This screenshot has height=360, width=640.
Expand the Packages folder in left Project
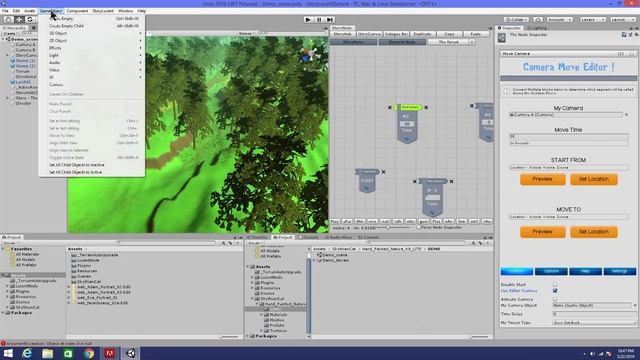pyautogui.click(x=3, y=313)
